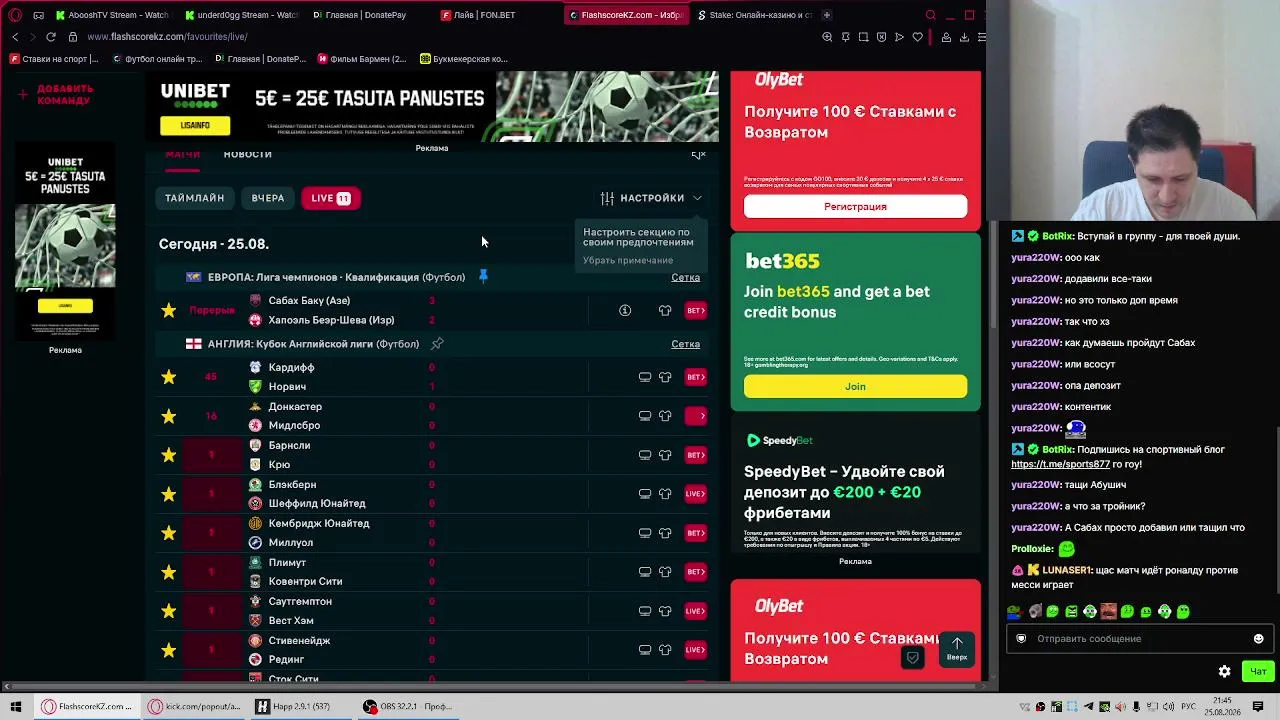
Task: Toggle favorite star for Кардифф vs Норвич
Action: click(168, 377)
